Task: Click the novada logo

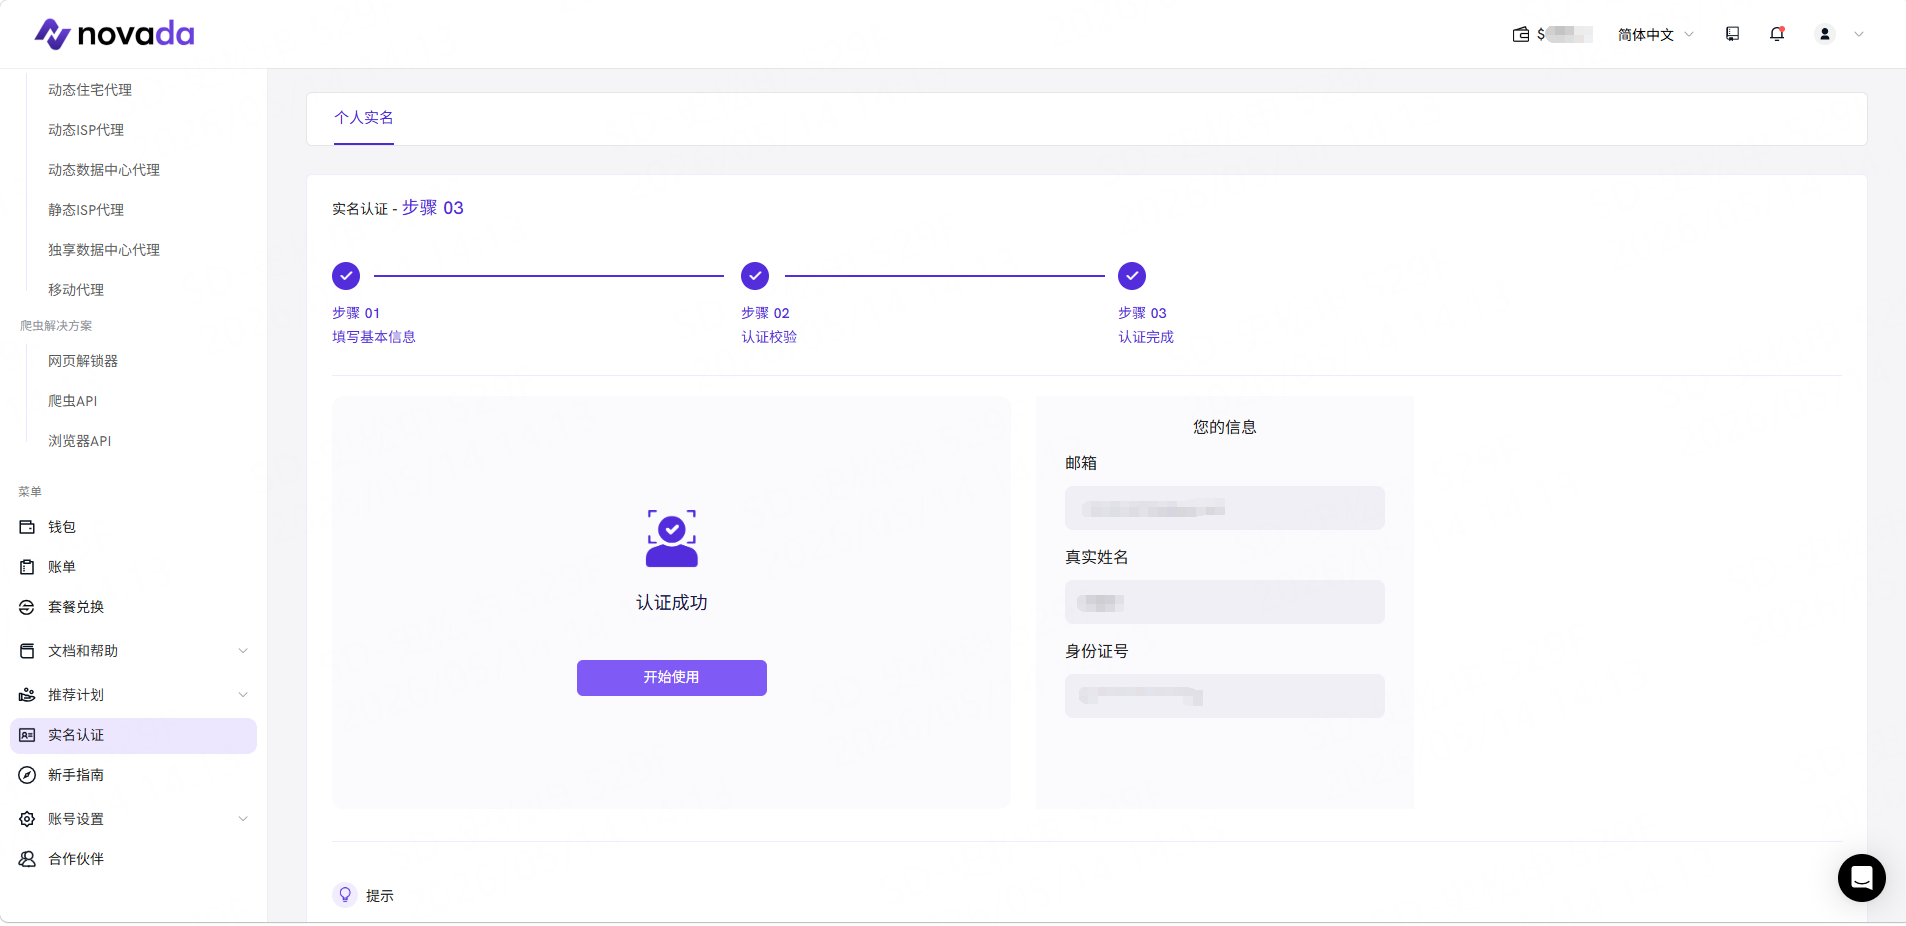Action: [115, 34]
